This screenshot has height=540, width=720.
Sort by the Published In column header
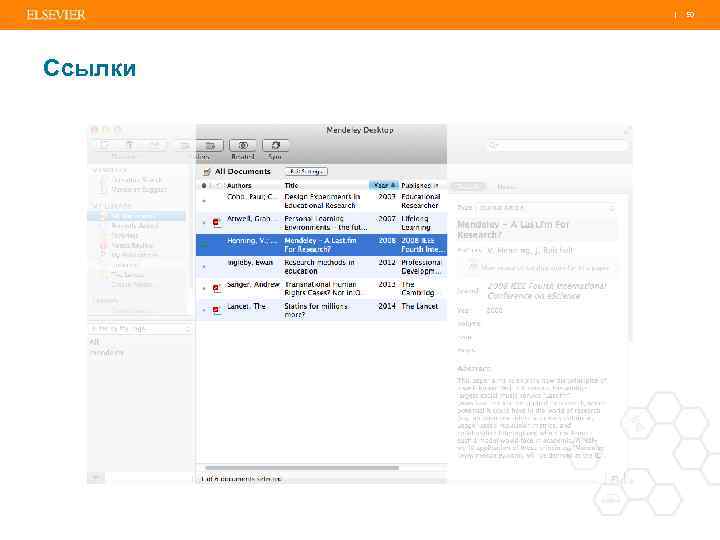pyautogui.click(x=420, y=186)
